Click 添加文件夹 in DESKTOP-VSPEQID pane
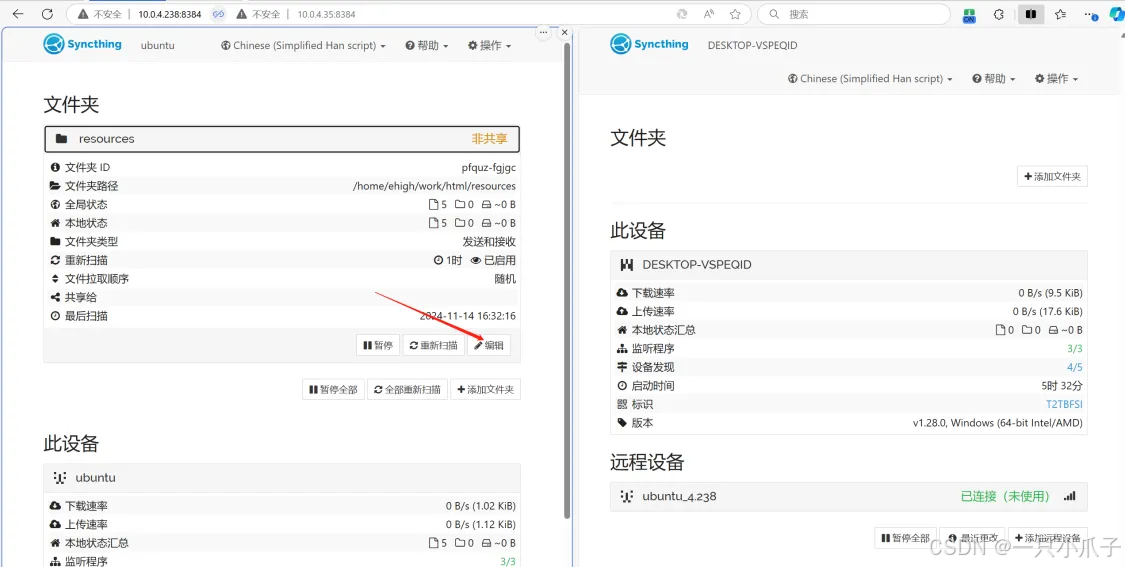Viewport: 1125px width, 567px height. tap(1053, 176)
